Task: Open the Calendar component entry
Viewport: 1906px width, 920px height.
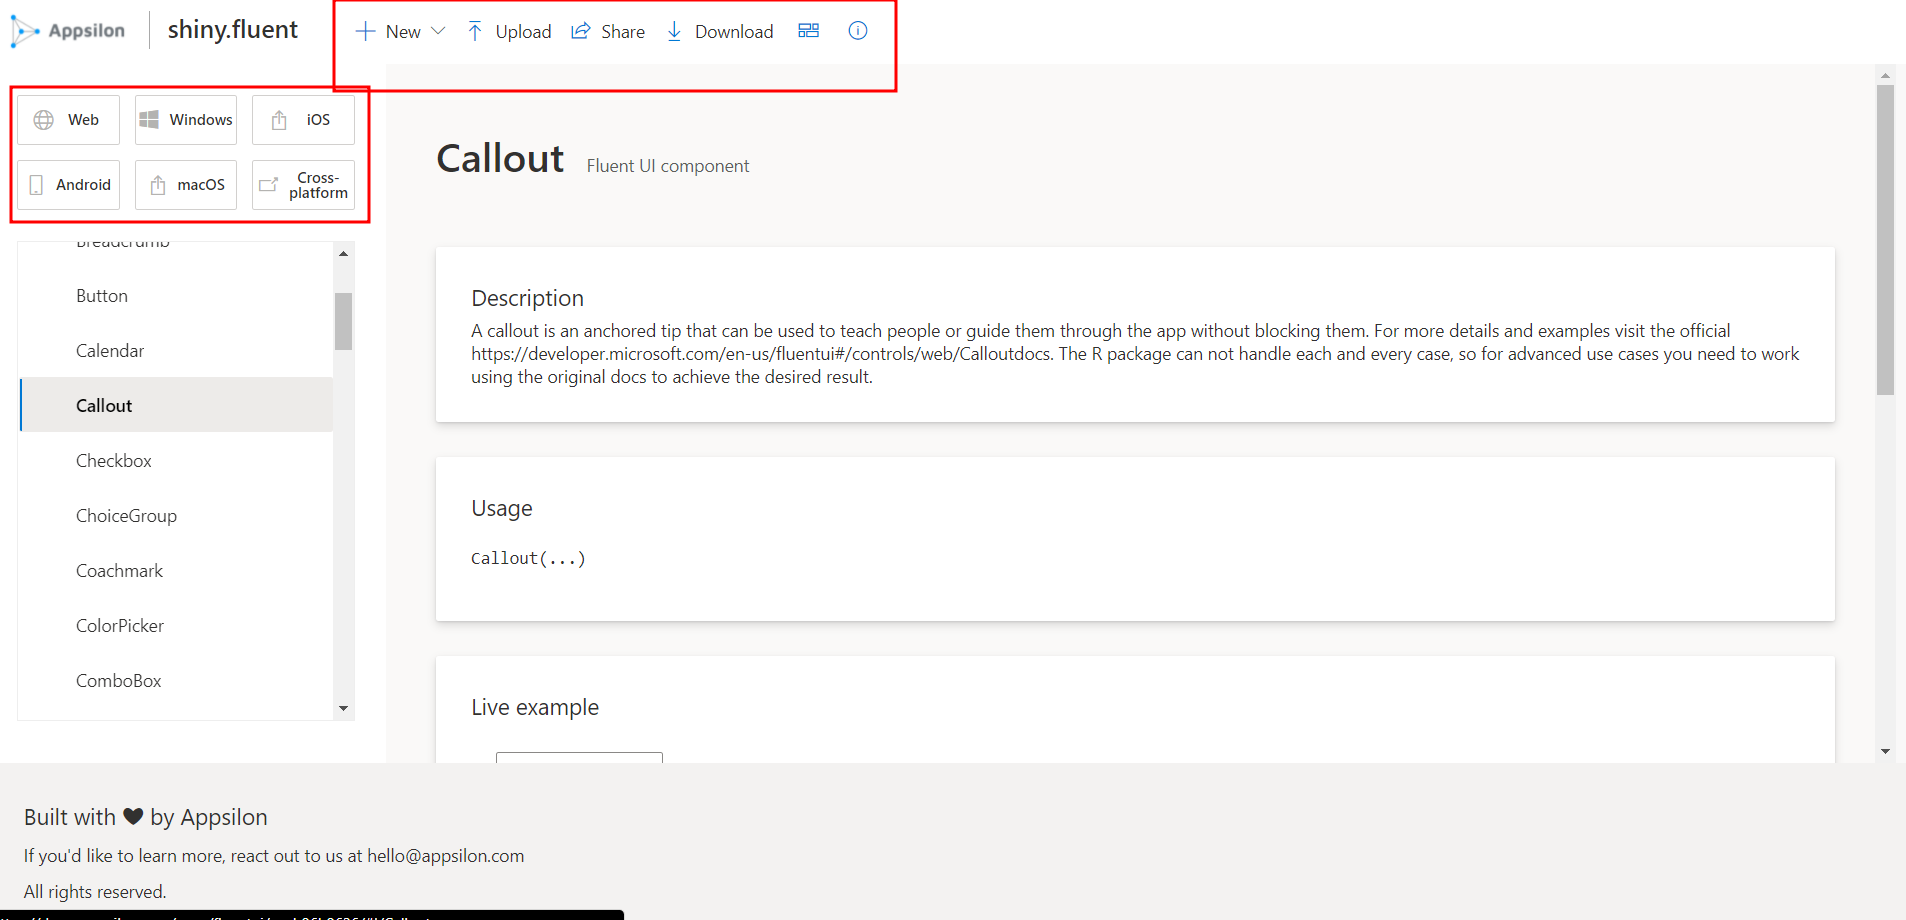Action: (x=110, y=350)
